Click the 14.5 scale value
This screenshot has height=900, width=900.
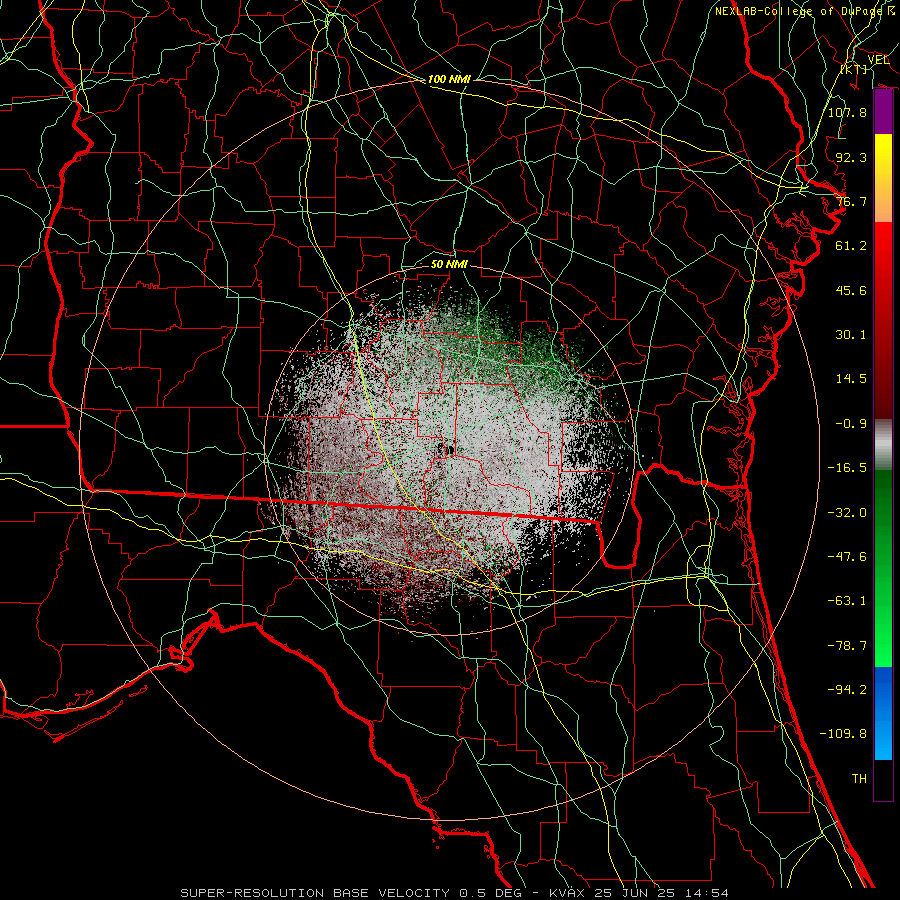(851, 379)
